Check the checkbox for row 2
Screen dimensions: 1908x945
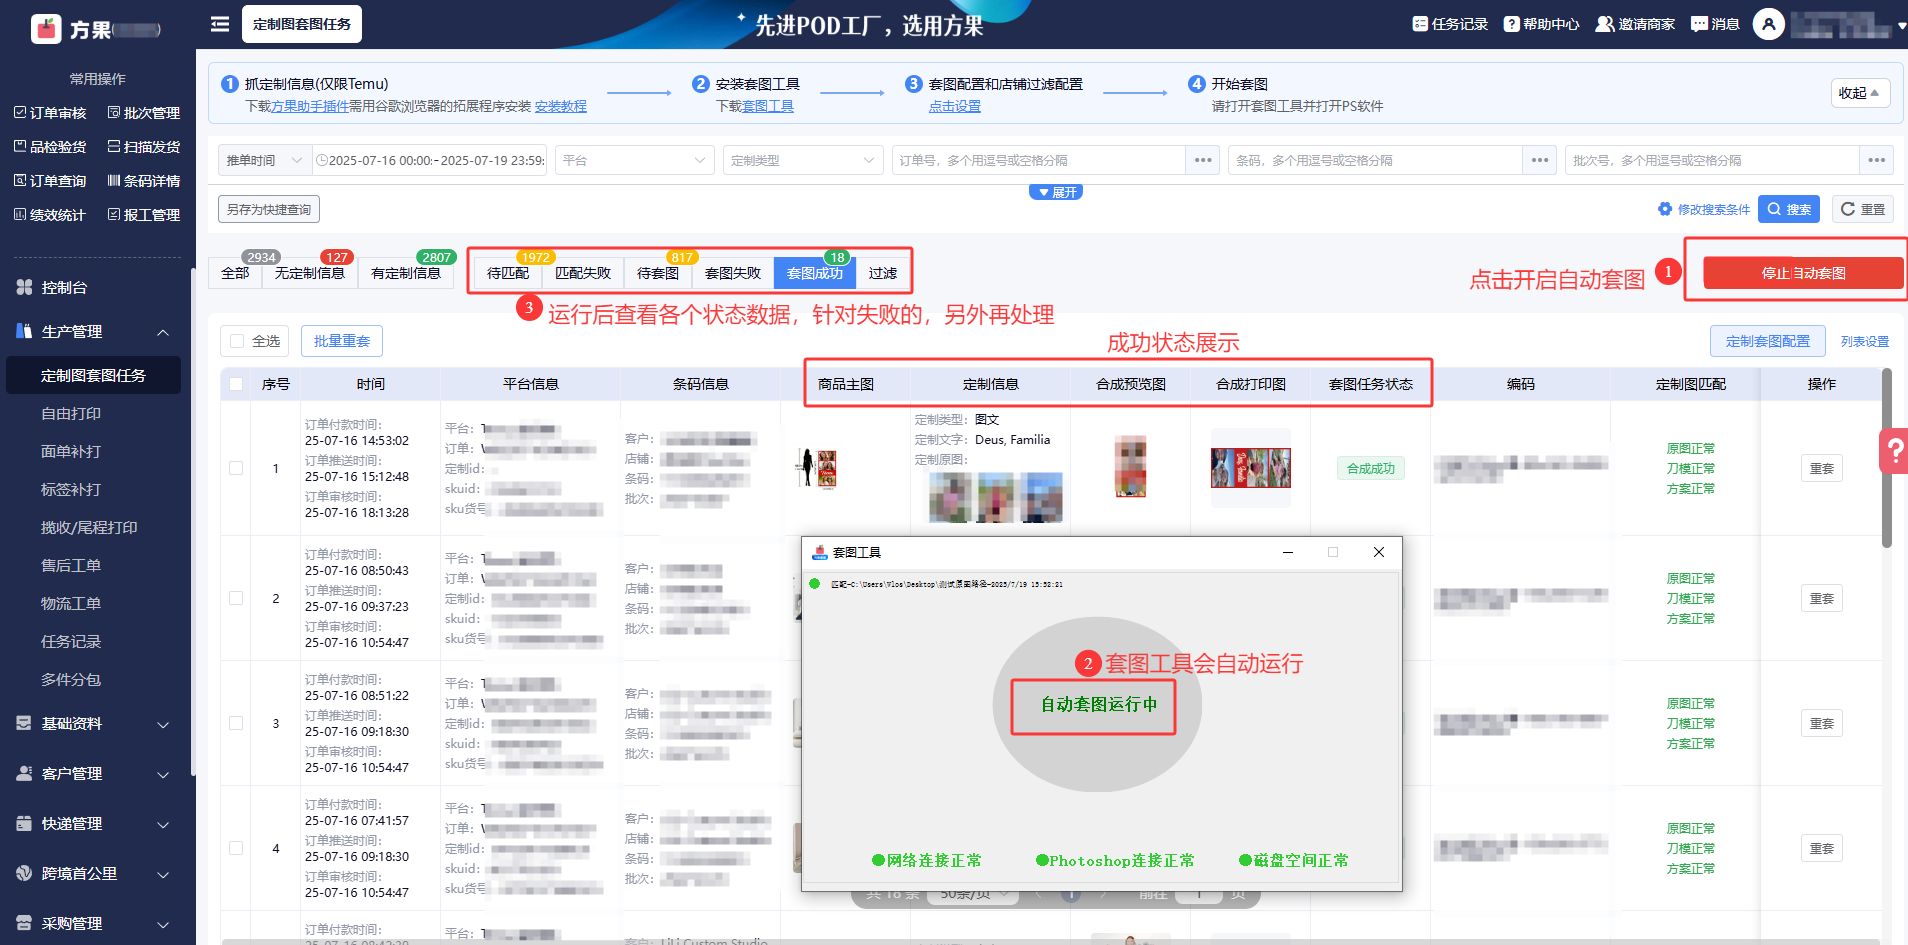pyautogui.click(x=236, y=598)
